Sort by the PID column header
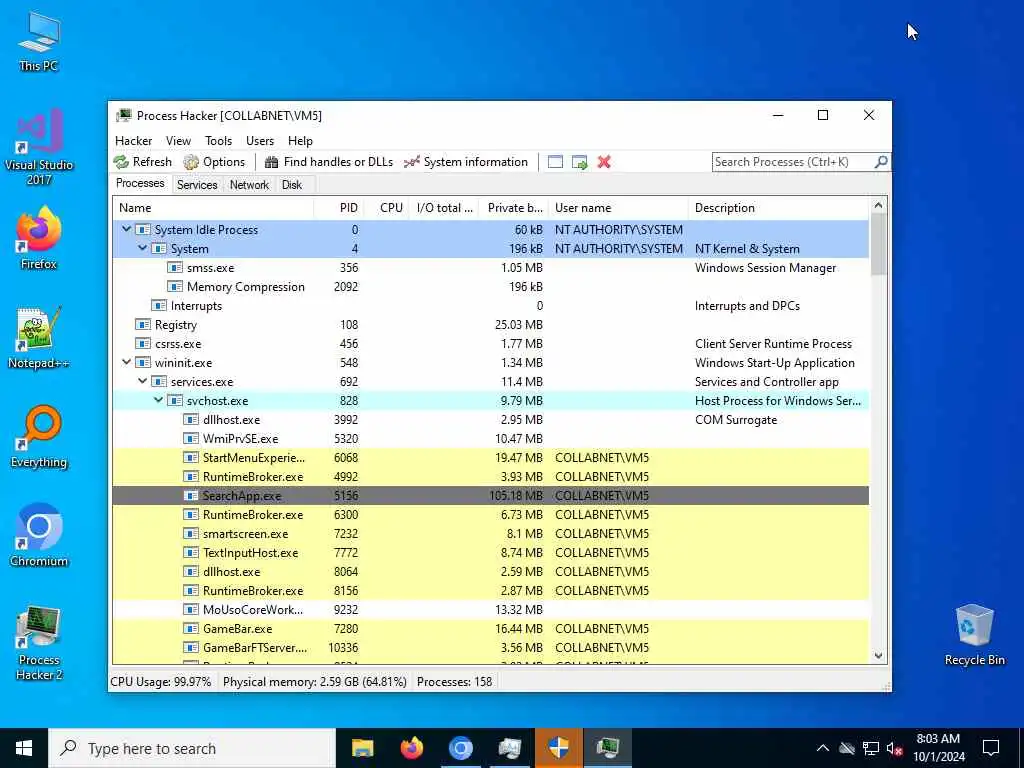This screenshot has width=1024, height=768. [x=339, y=208]
